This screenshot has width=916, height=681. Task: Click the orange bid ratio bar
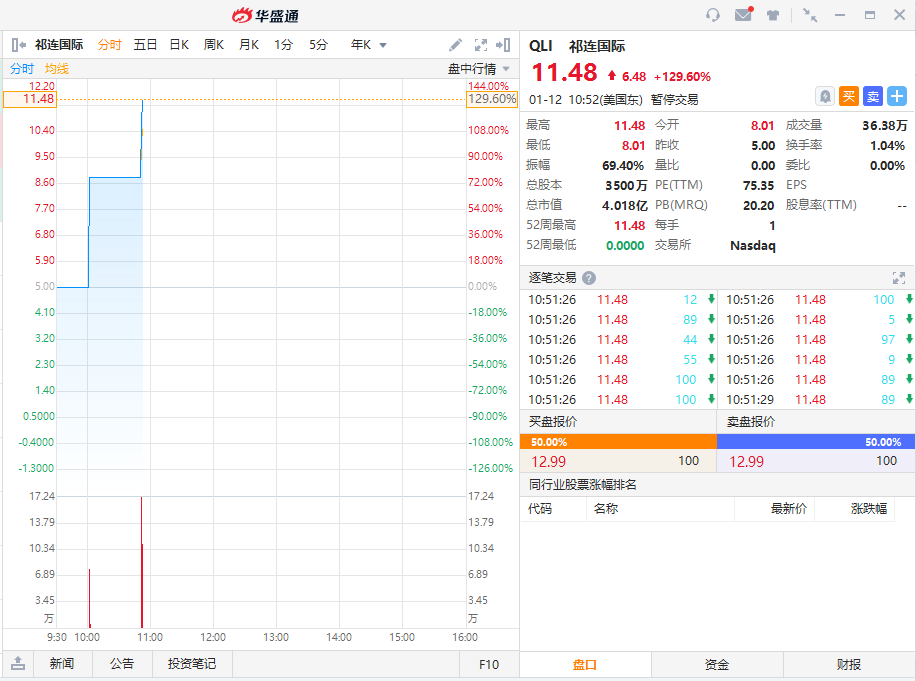coord(618,442)
